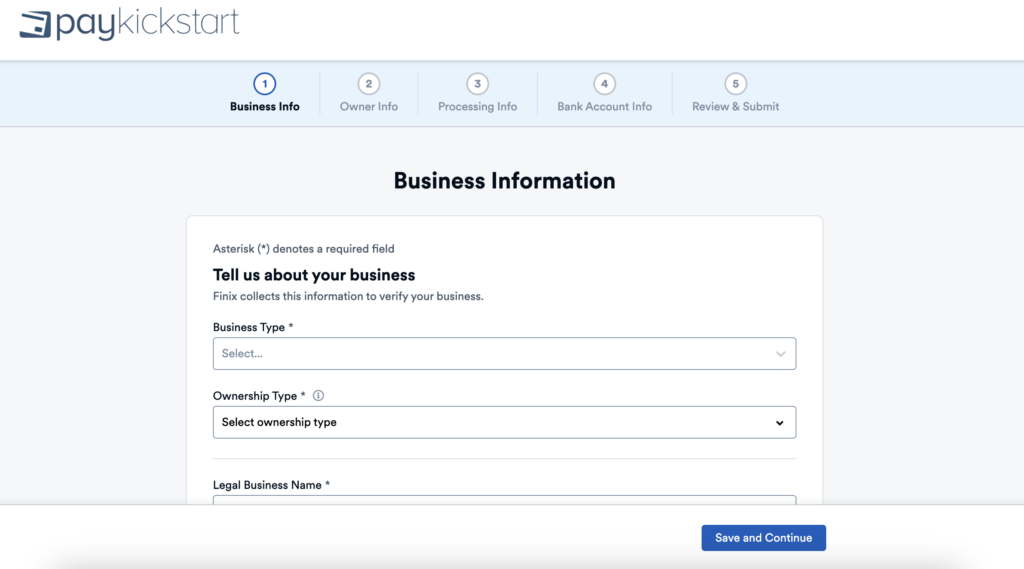Screen dimensions: 1024x569
Task: Focus the Legal Business Name input field
Action: coord(504,500)
